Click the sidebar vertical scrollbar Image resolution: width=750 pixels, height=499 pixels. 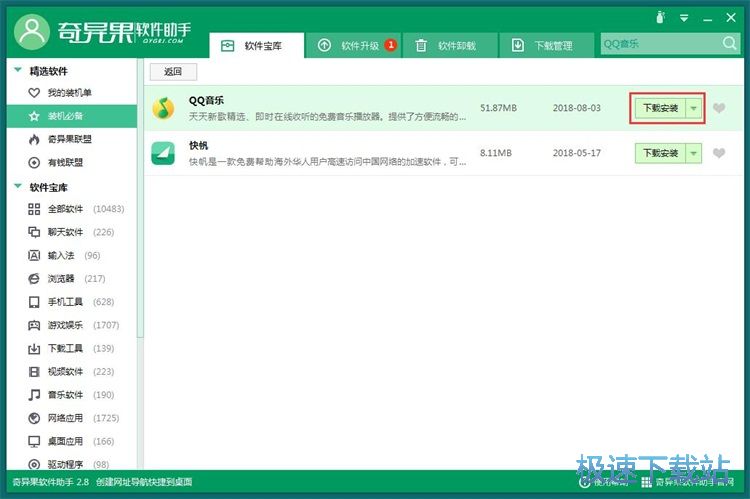140,199
